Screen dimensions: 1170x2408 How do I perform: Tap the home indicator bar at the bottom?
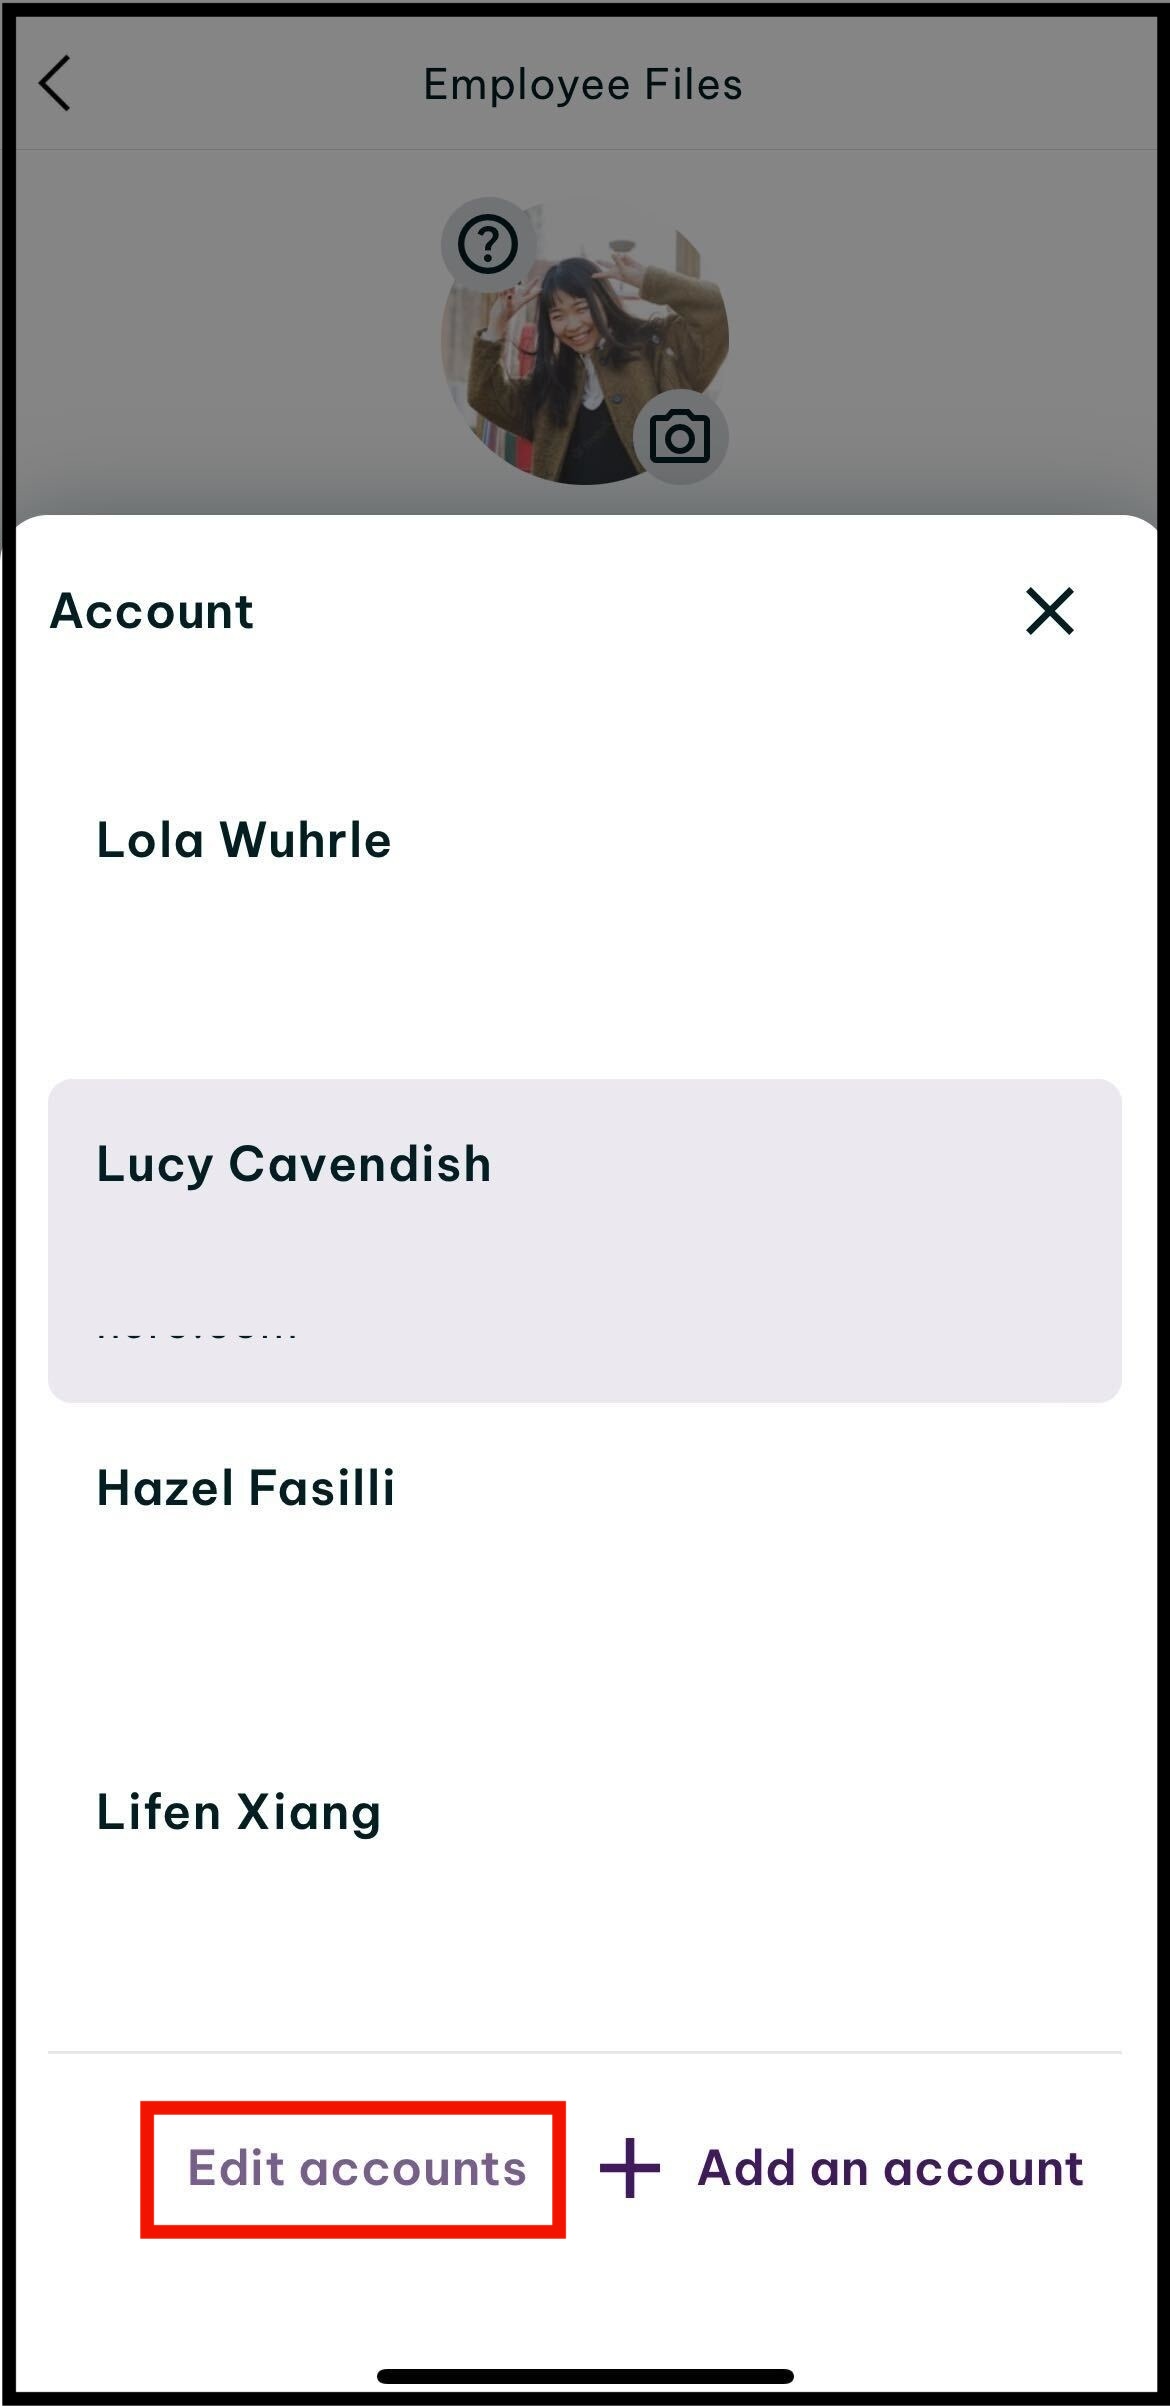[585, 2376]
